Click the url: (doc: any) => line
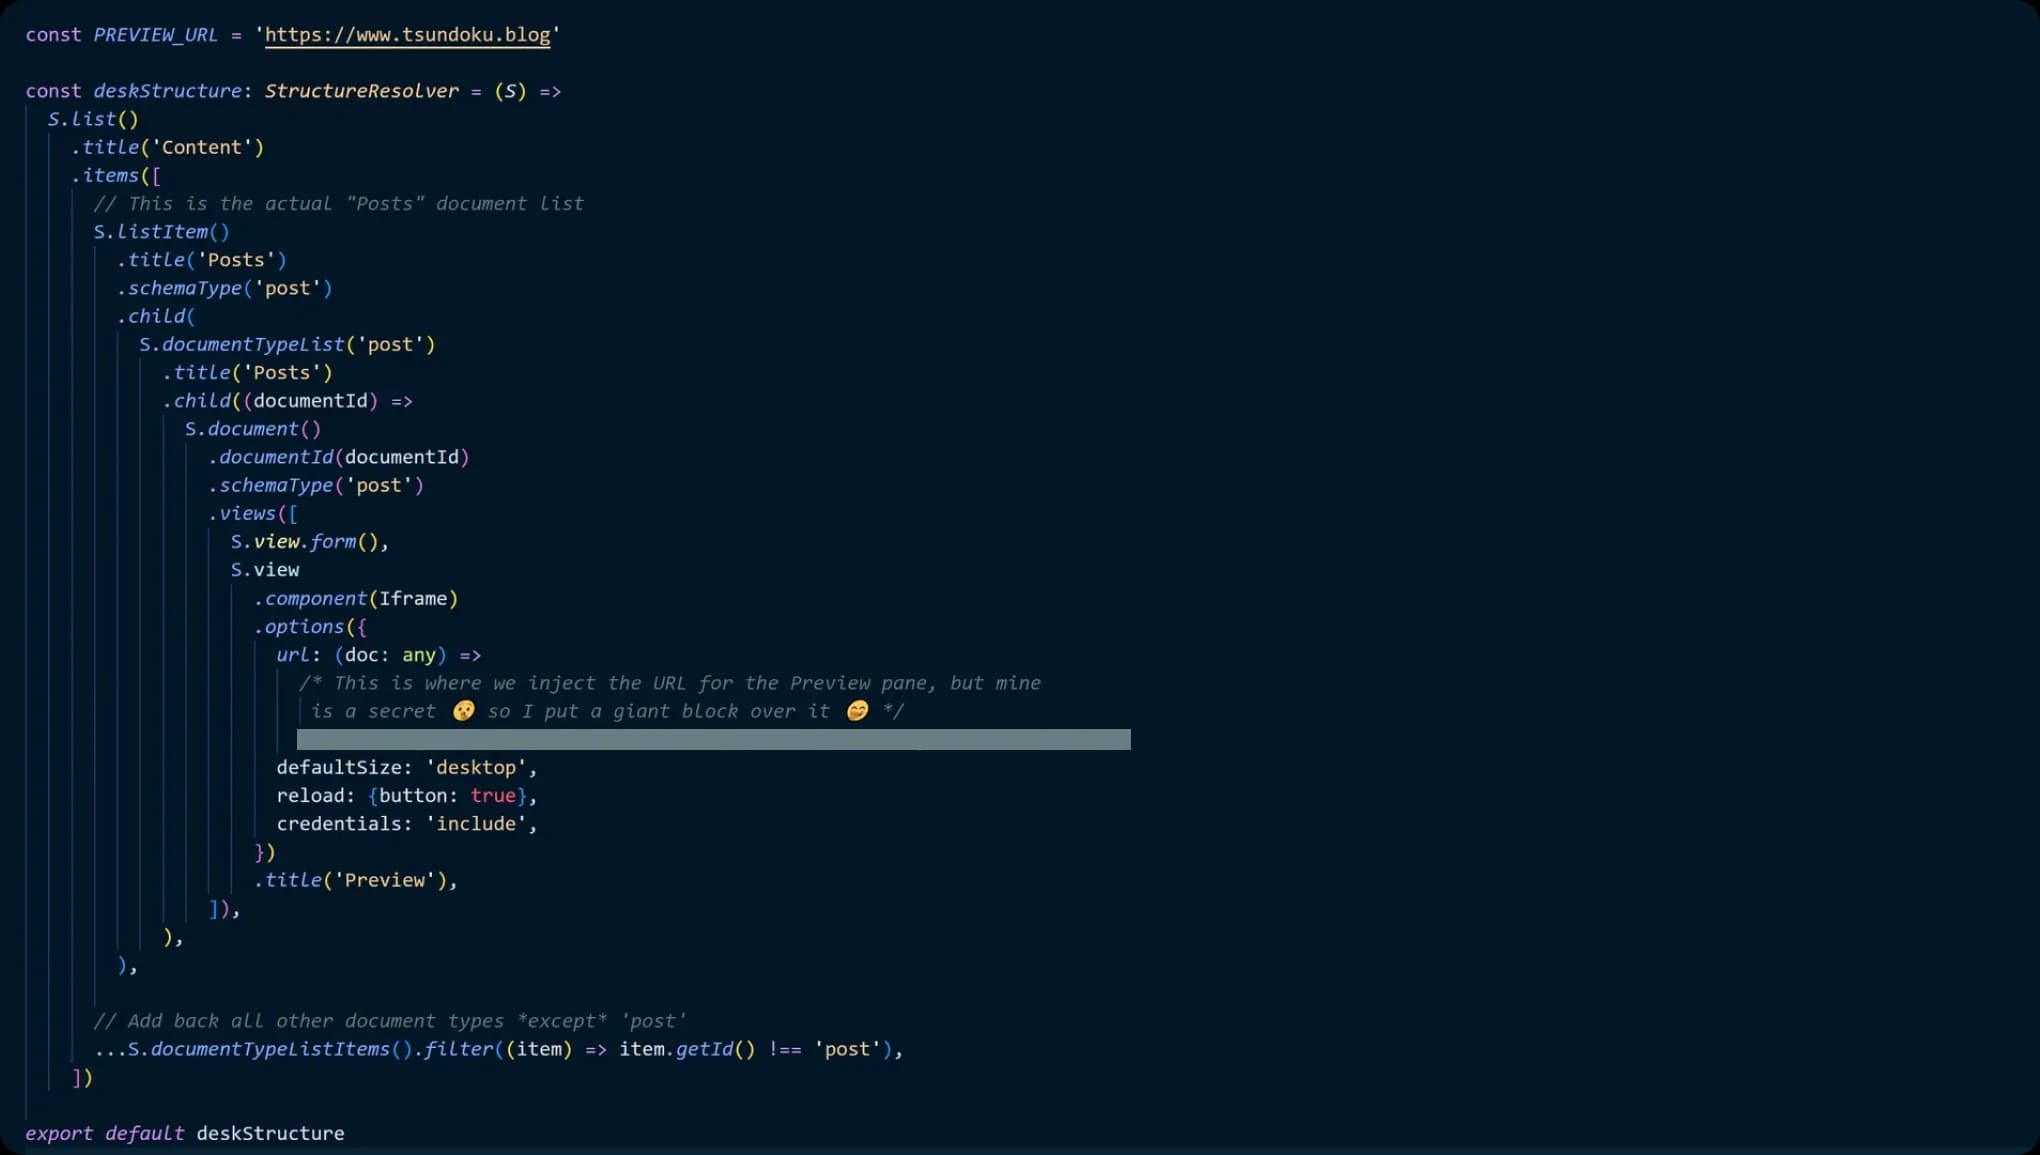 coord(379,655)
